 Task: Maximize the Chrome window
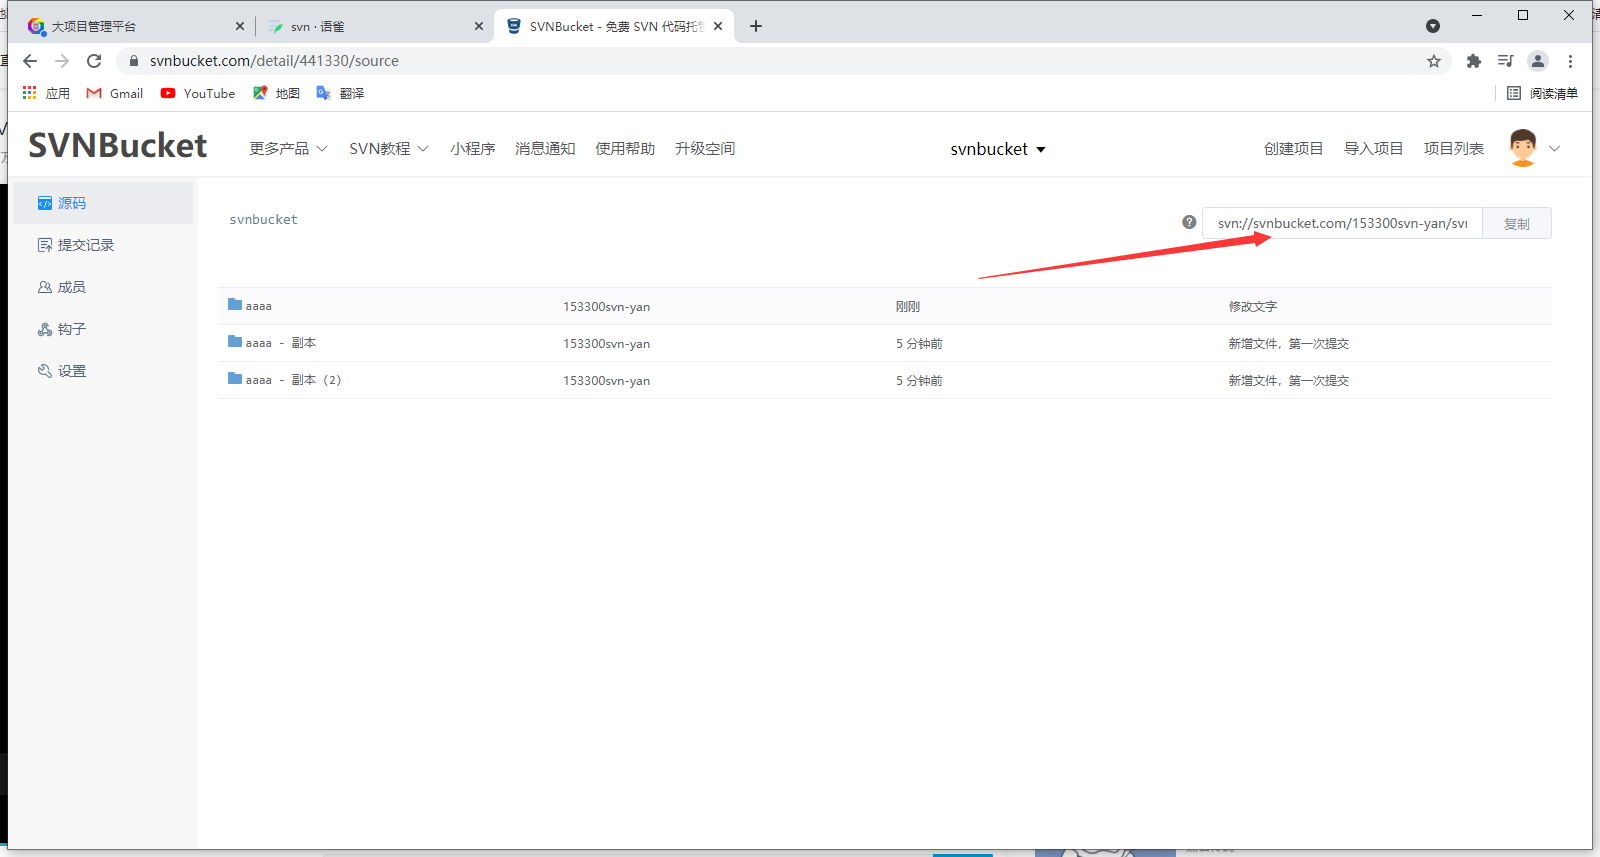1523,15
